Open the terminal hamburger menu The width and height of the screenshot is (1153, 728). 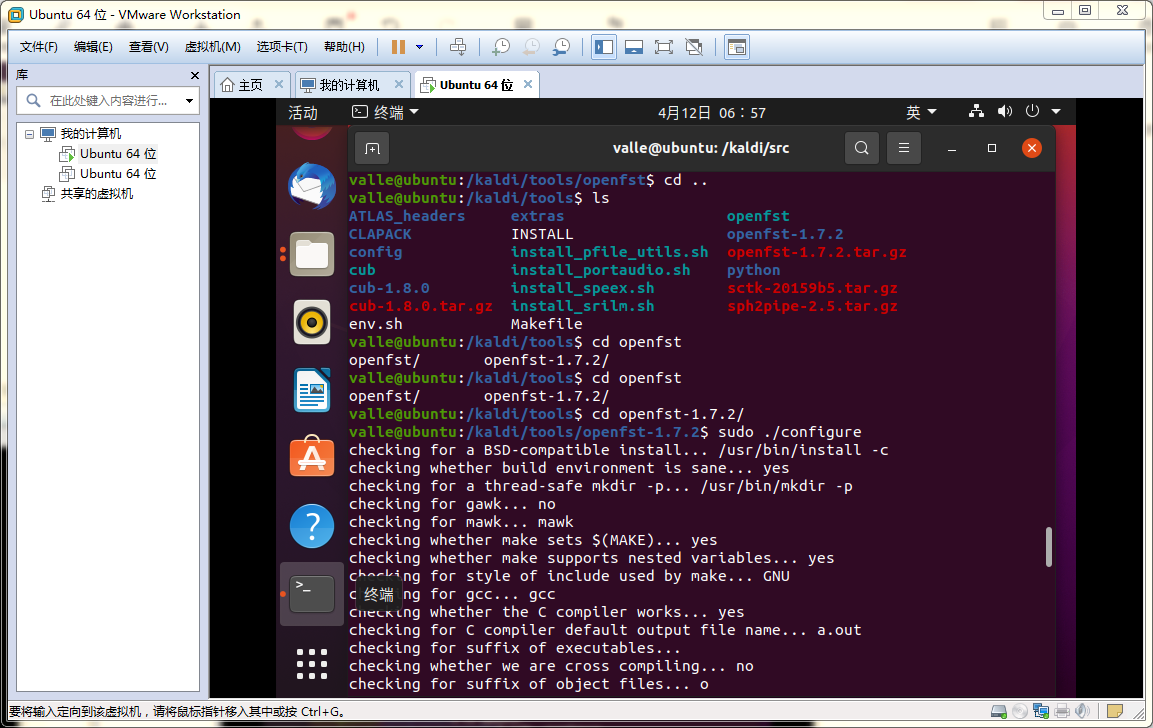(904, 149)
